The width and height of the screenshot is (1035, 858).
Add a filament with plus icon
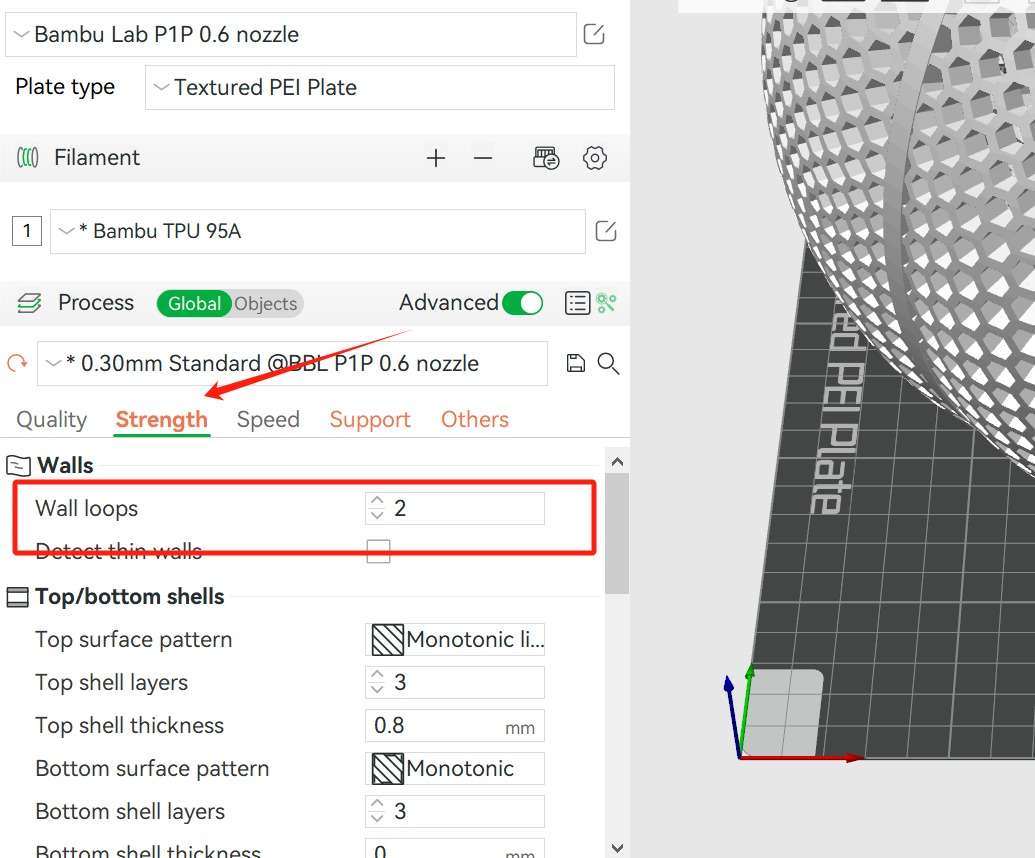435,158
